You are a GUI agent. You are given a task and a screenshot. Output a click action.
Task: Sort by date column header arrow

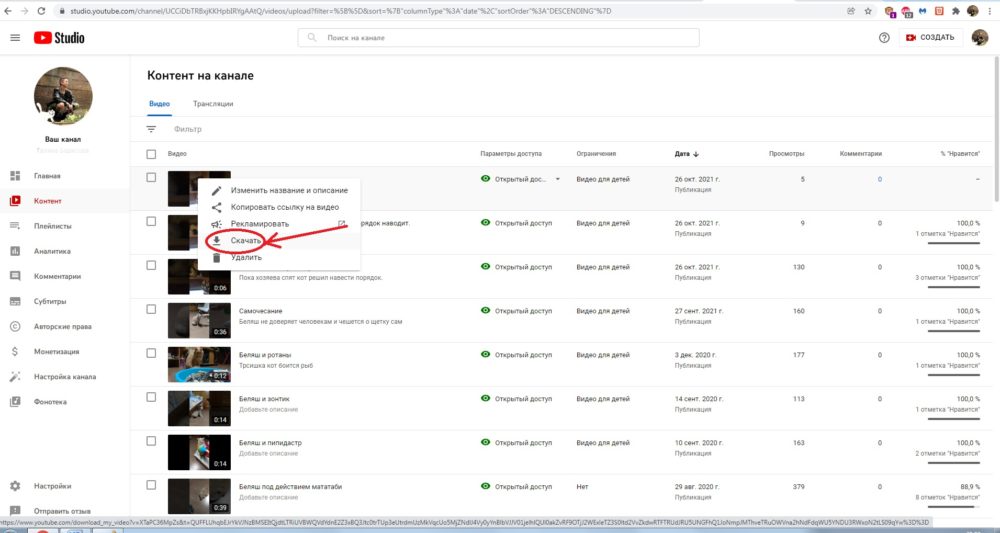click(695, 154)
